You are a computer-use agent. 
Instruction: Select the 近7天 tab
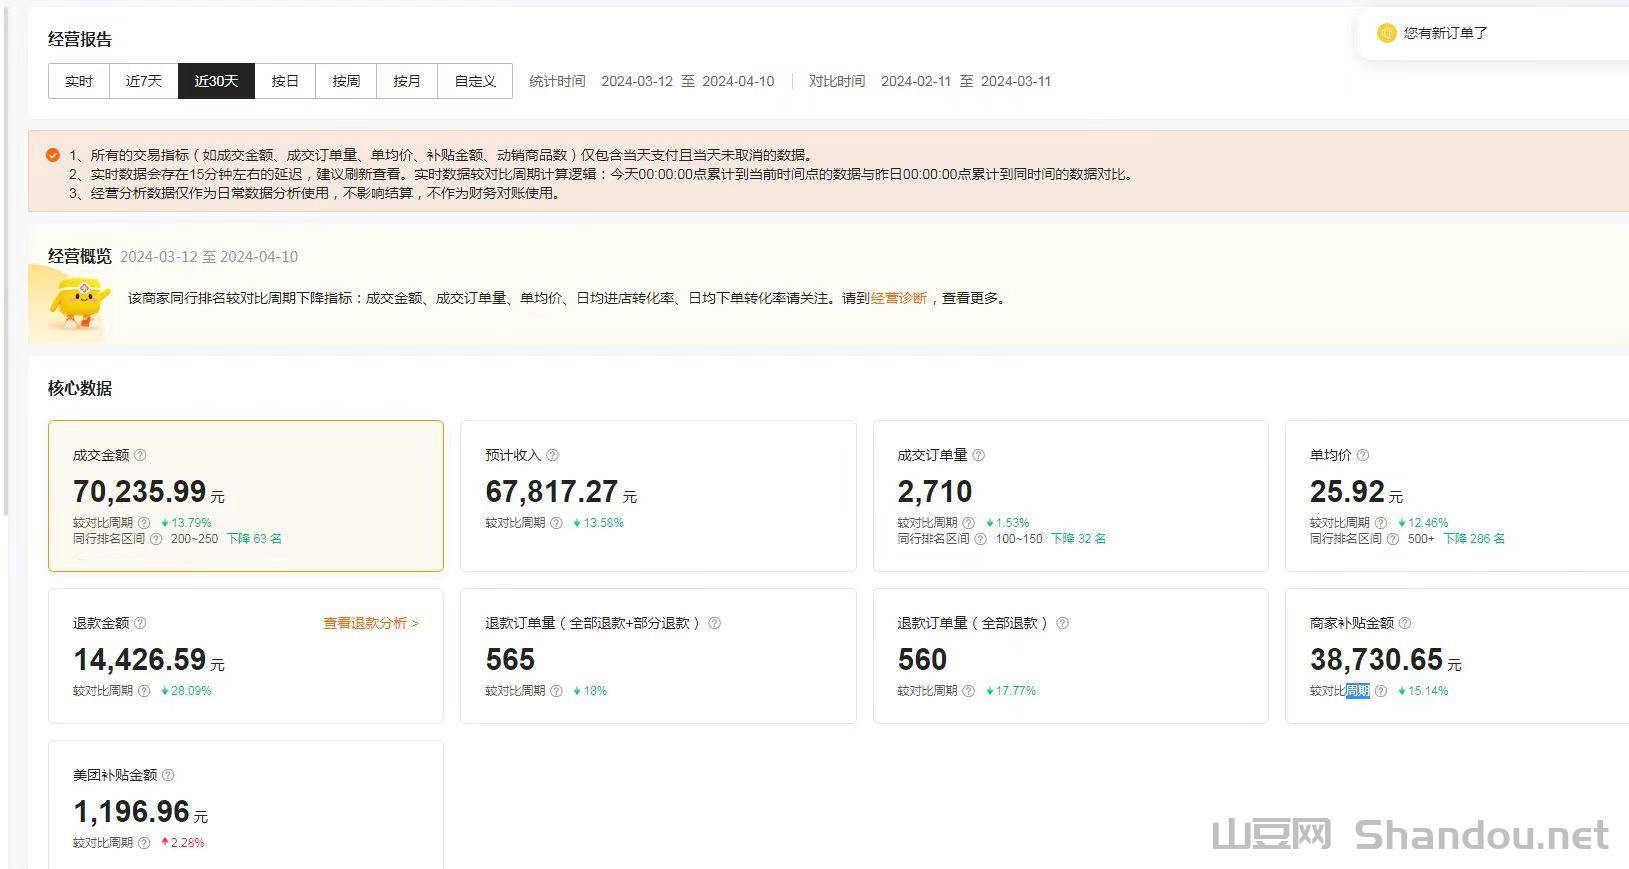click(x=143, y=81)
